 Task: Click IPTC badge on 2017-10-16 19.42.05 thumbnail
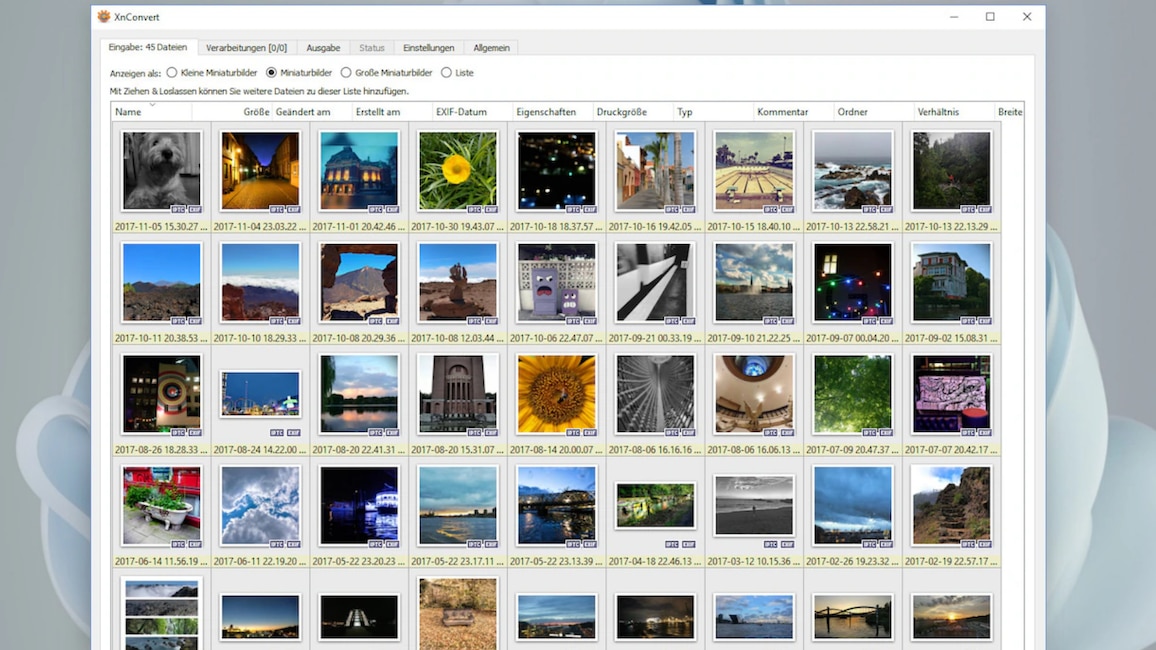click(672, 209)
